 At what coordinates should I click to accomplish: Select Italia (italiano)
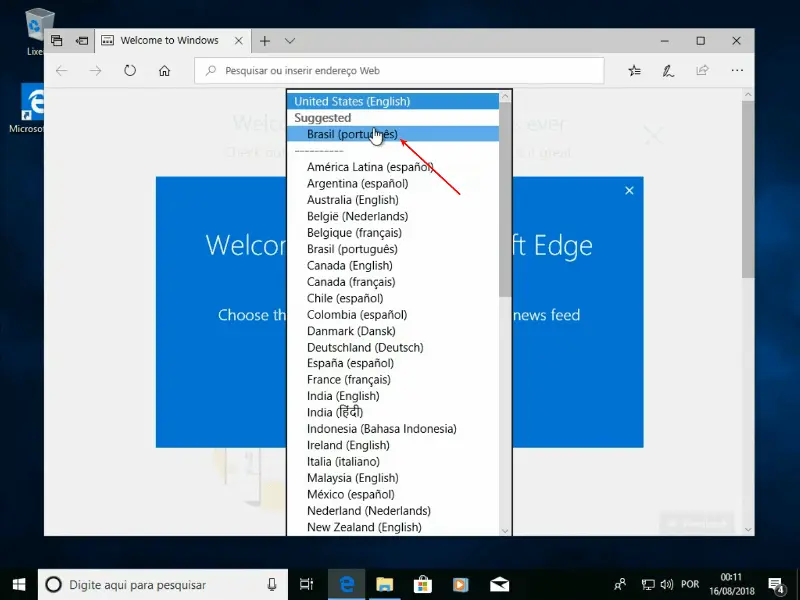[393, 461]
